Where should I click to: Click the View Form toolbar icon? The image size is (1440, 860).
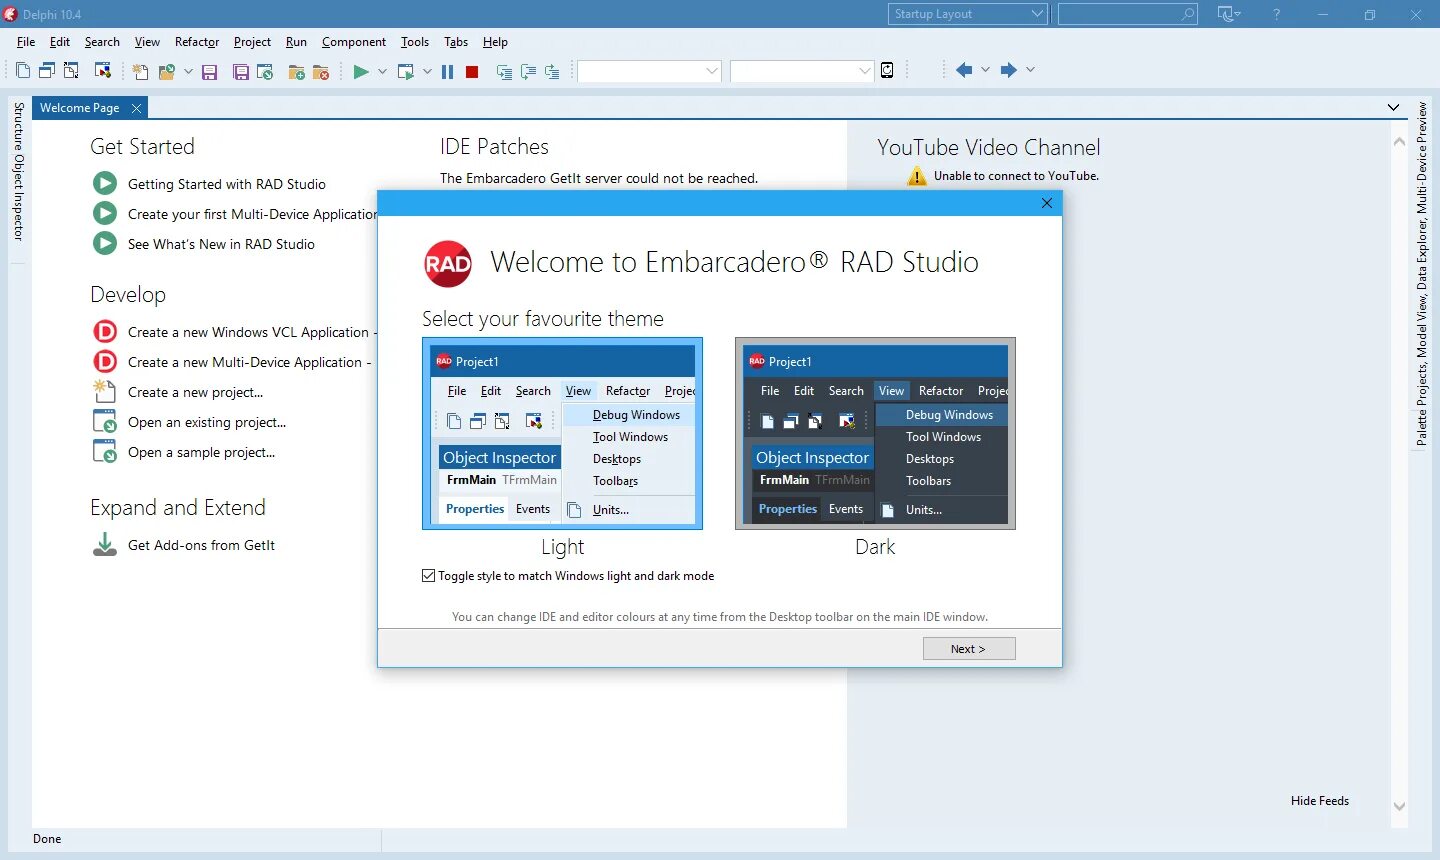click(x=46, y=71)
